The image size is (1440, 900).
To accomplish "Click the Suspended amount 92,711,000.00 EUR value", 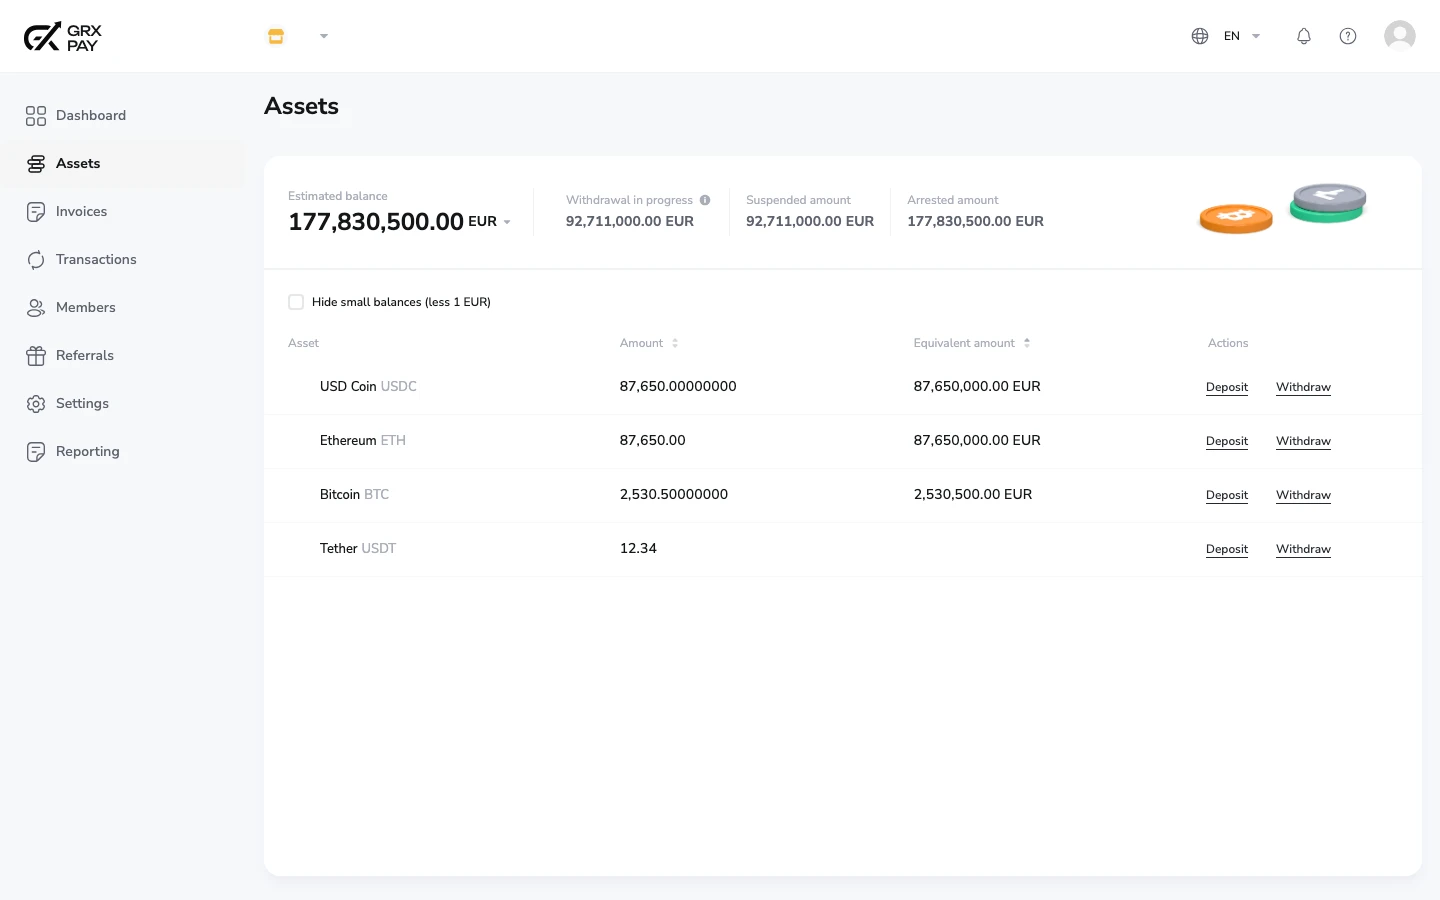I will tap(810, 221).
